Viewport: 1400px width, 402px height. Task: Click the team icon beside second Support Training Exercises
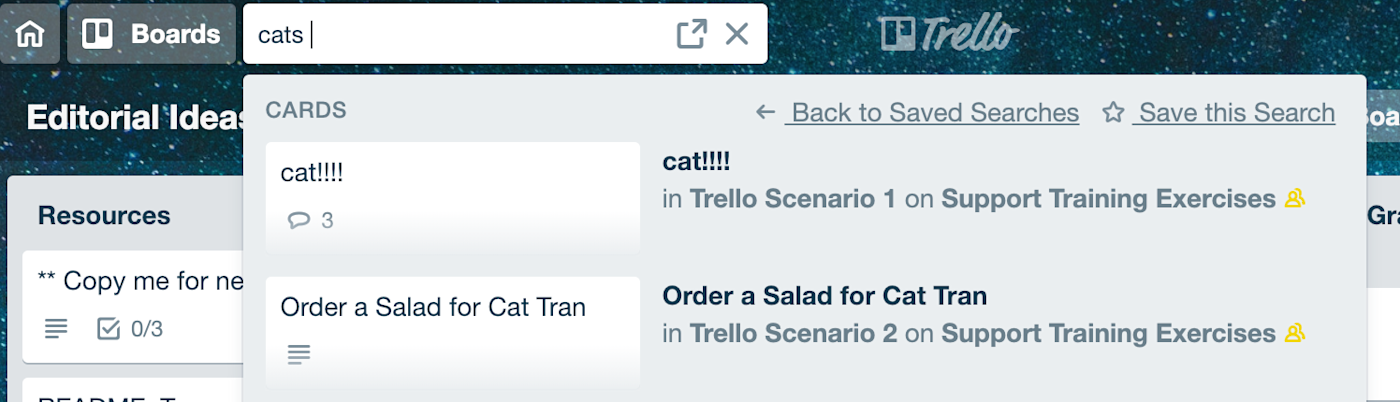coord(1295,332)
